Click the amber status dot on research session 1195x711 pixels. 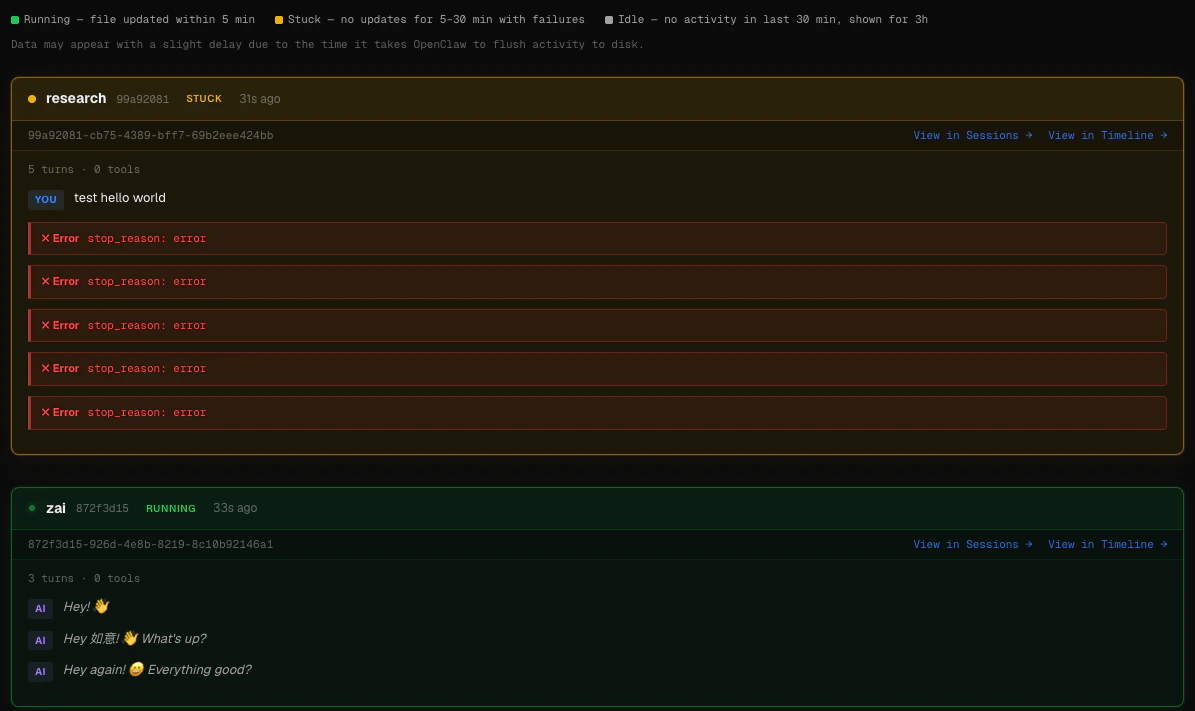coord(34,98)
